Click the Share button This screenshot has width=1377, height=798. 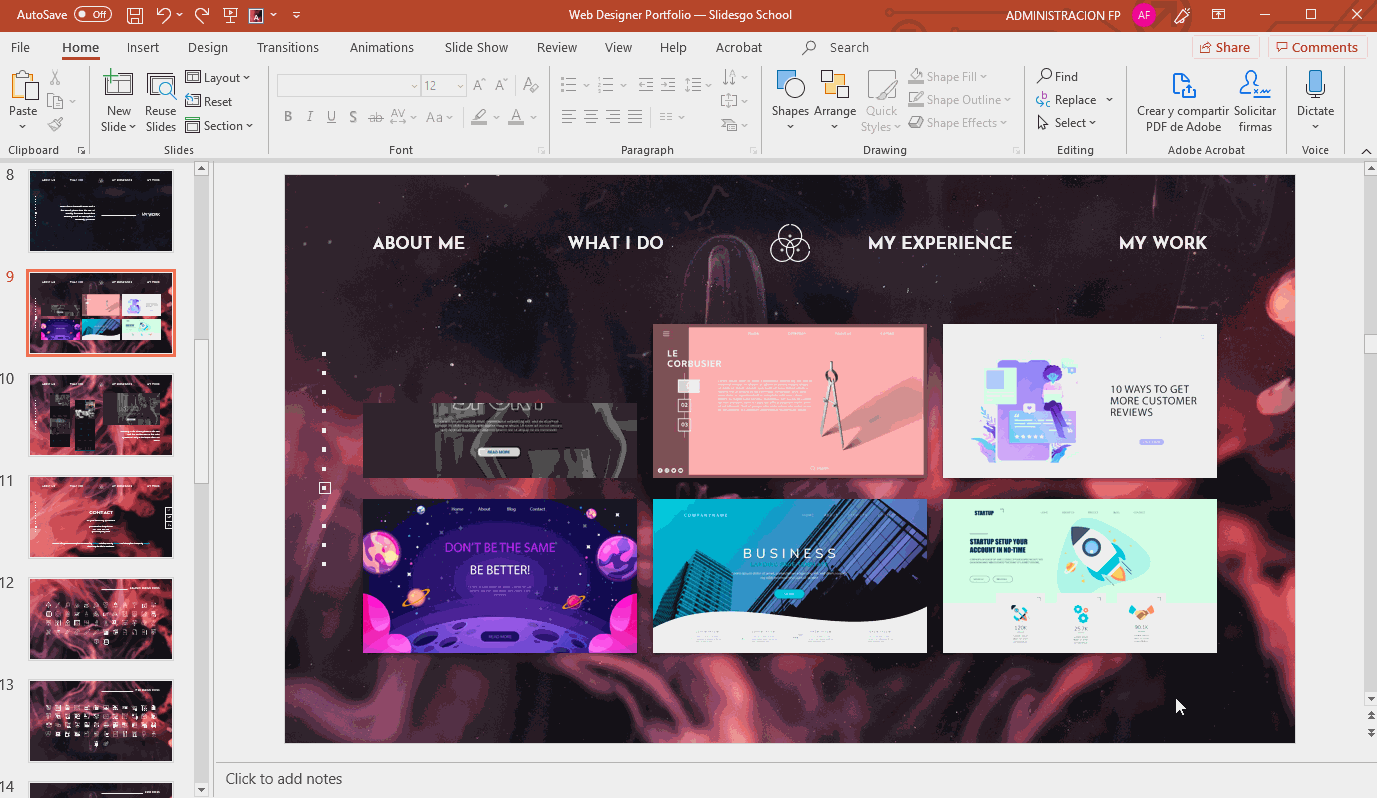[1225, 47]
